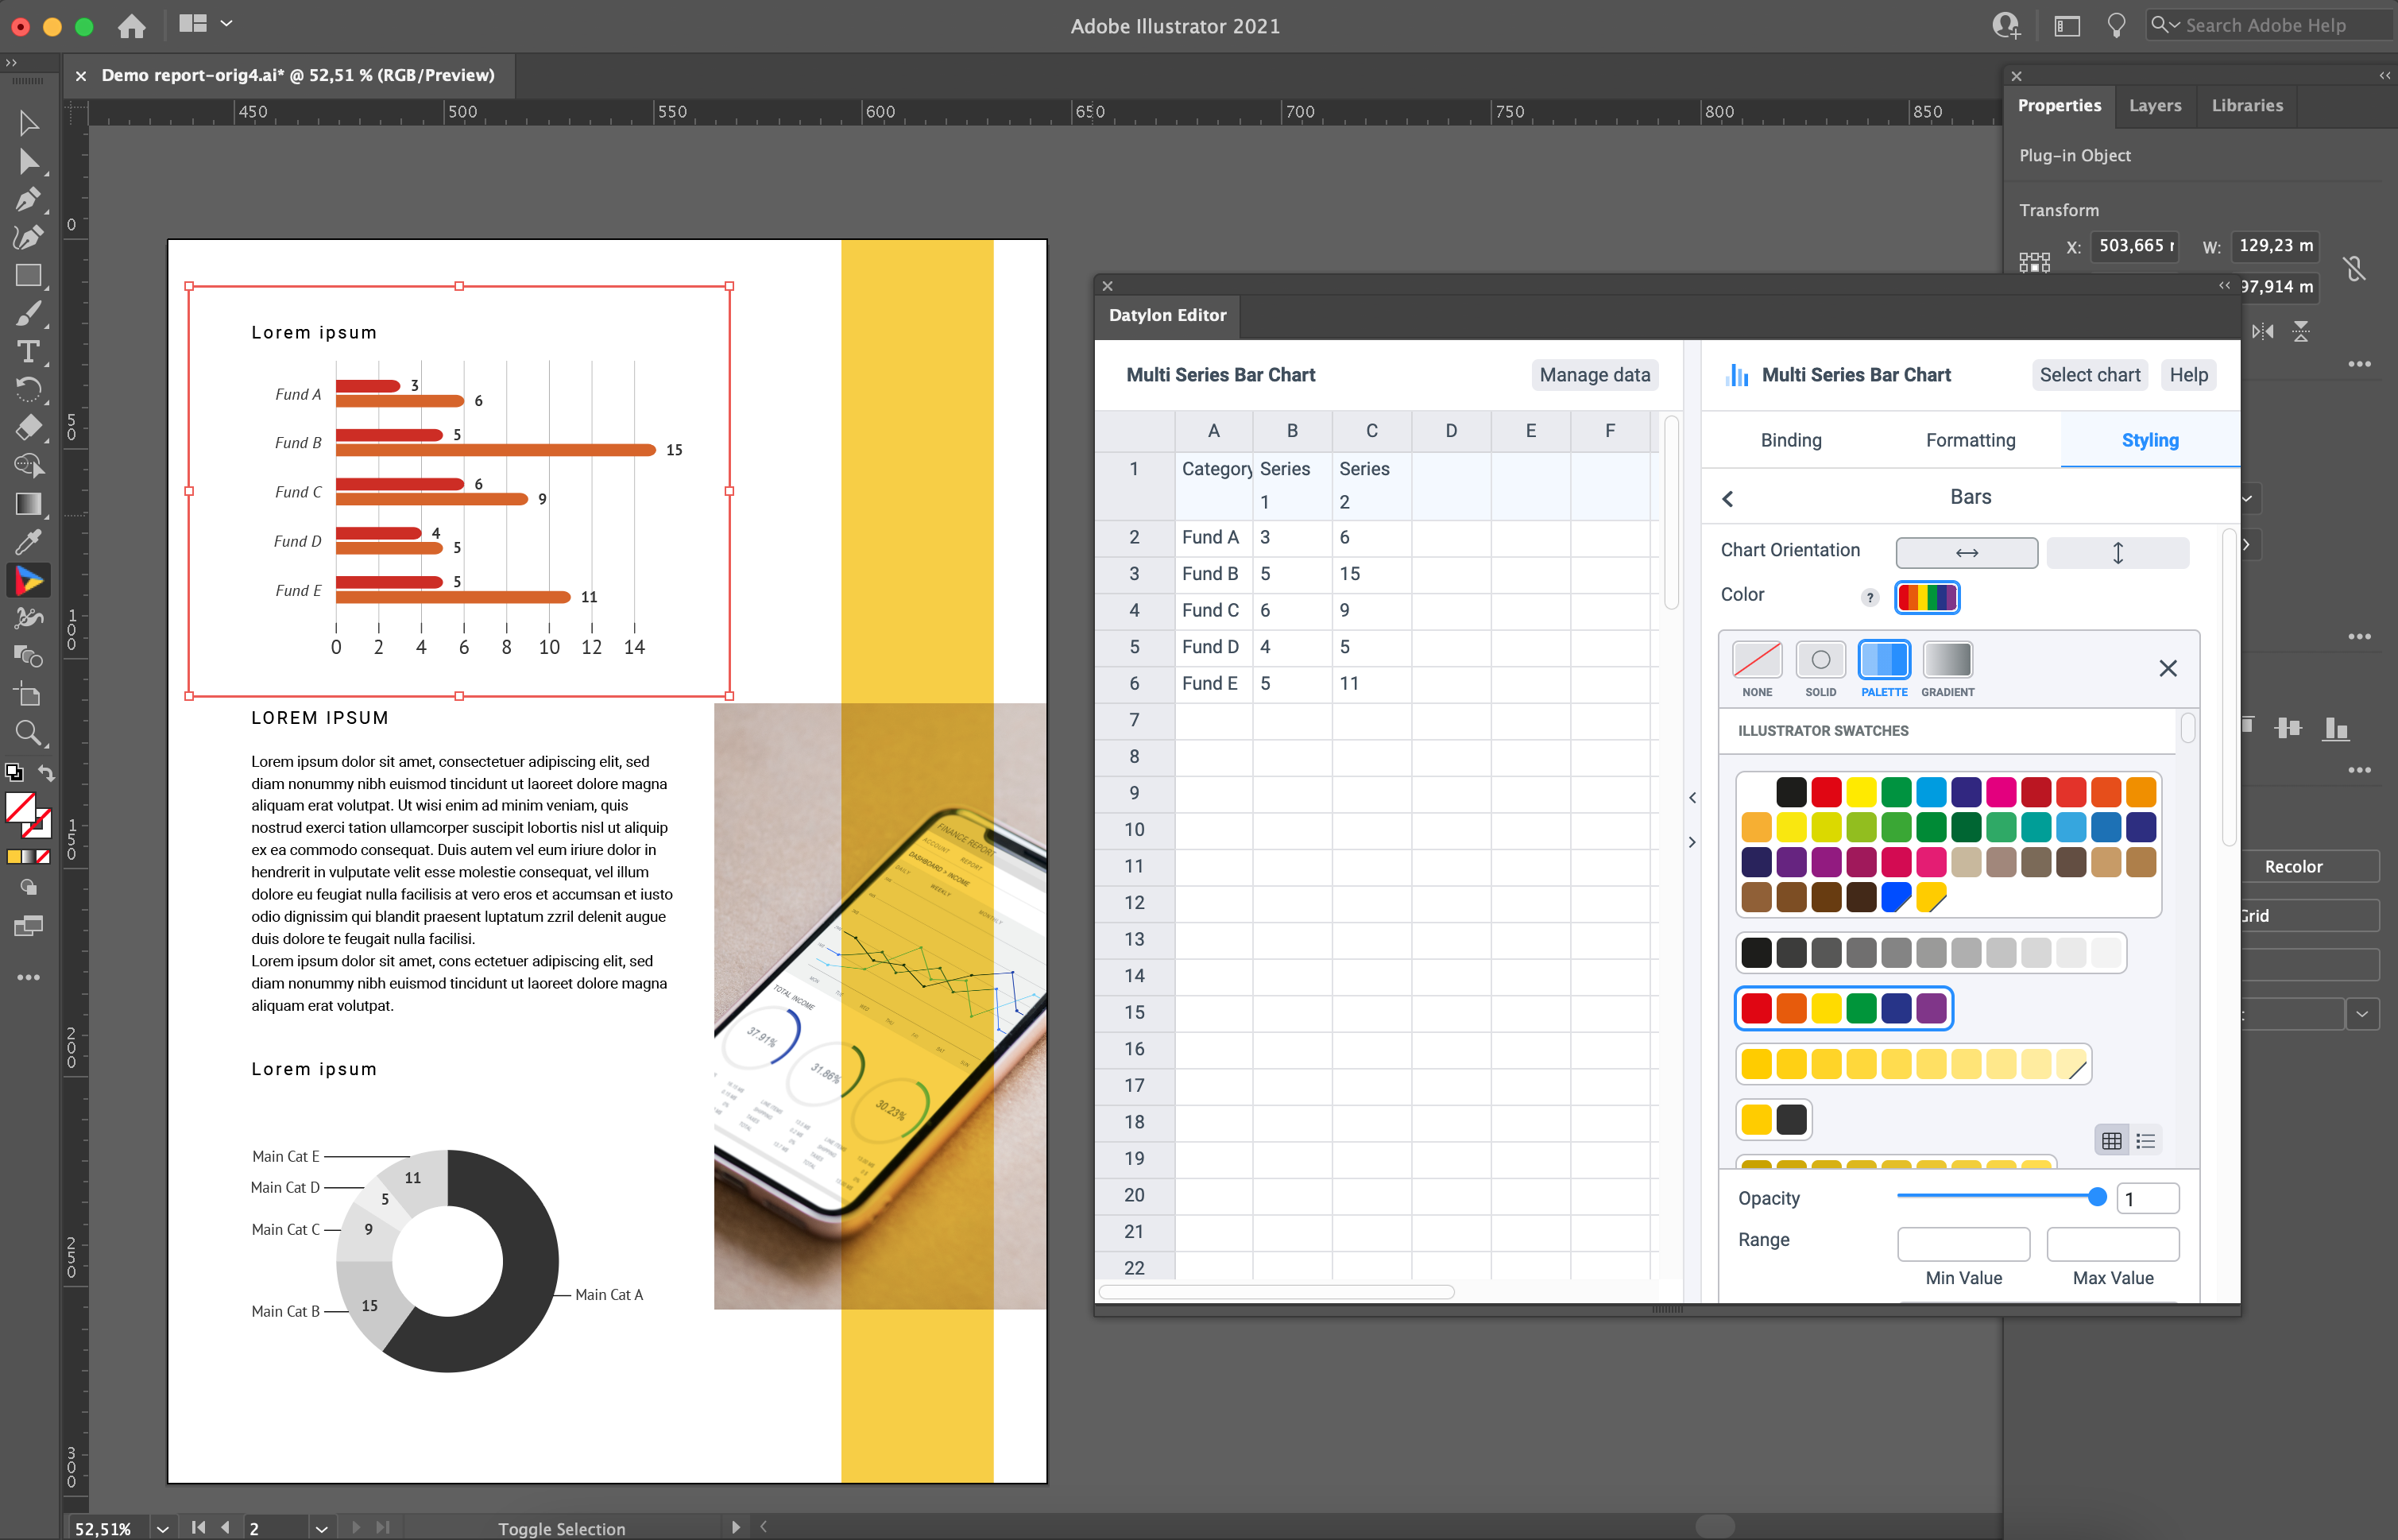Select the Zoom tool

tap(28, 733)
